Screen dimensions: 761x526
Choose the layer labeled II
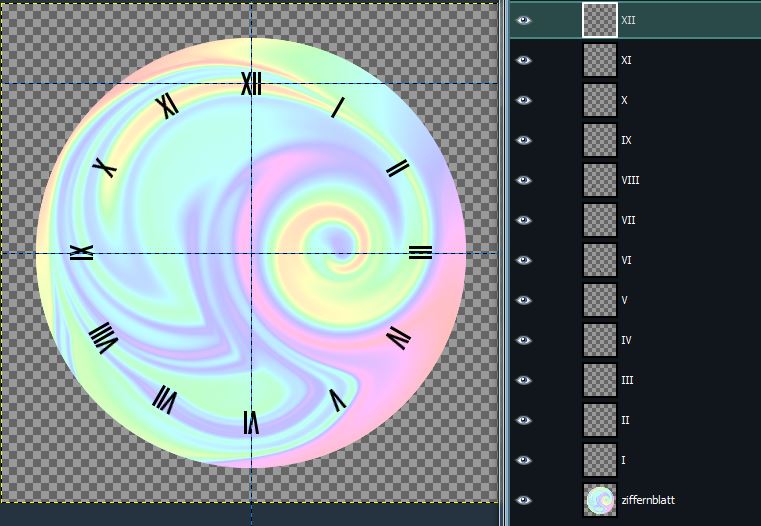(x=626, y=420)
